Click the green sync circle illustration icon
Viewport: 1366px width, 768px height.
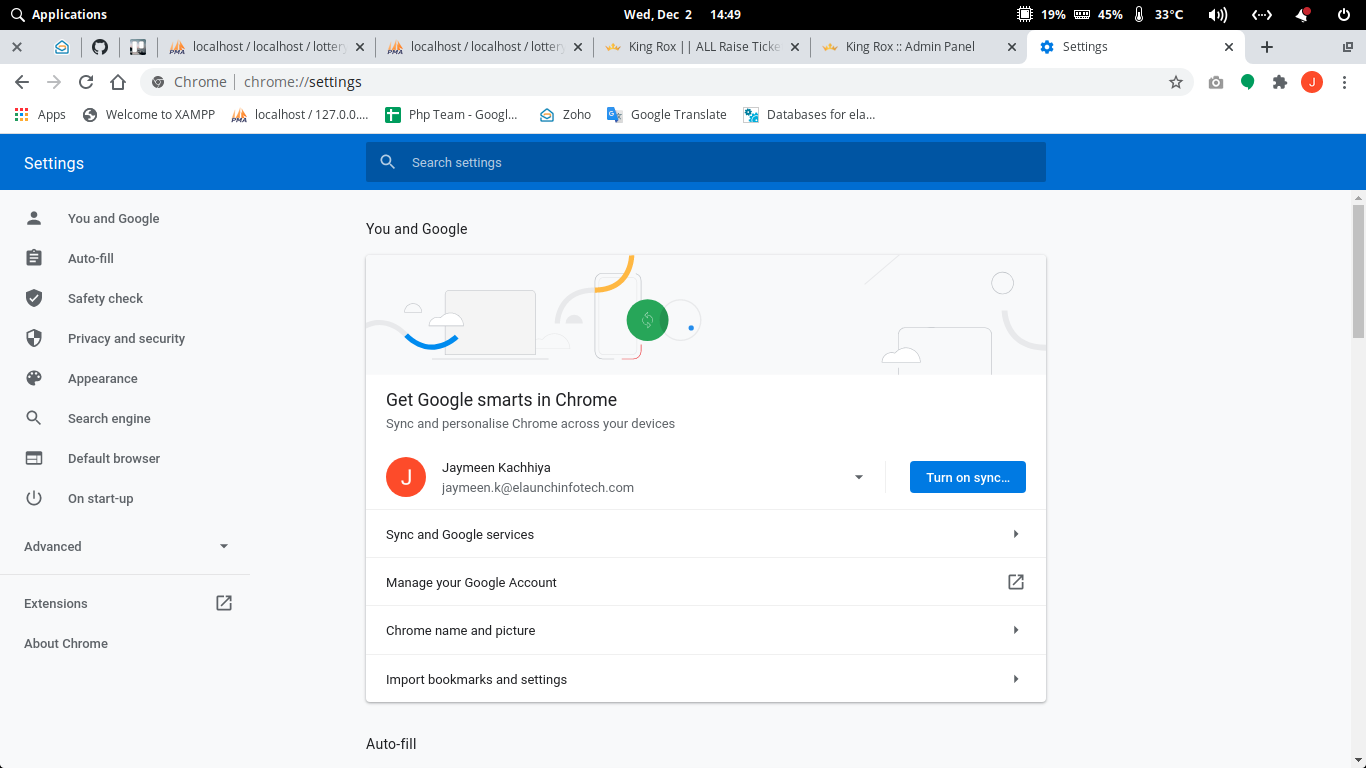click(x=647, y=320)
